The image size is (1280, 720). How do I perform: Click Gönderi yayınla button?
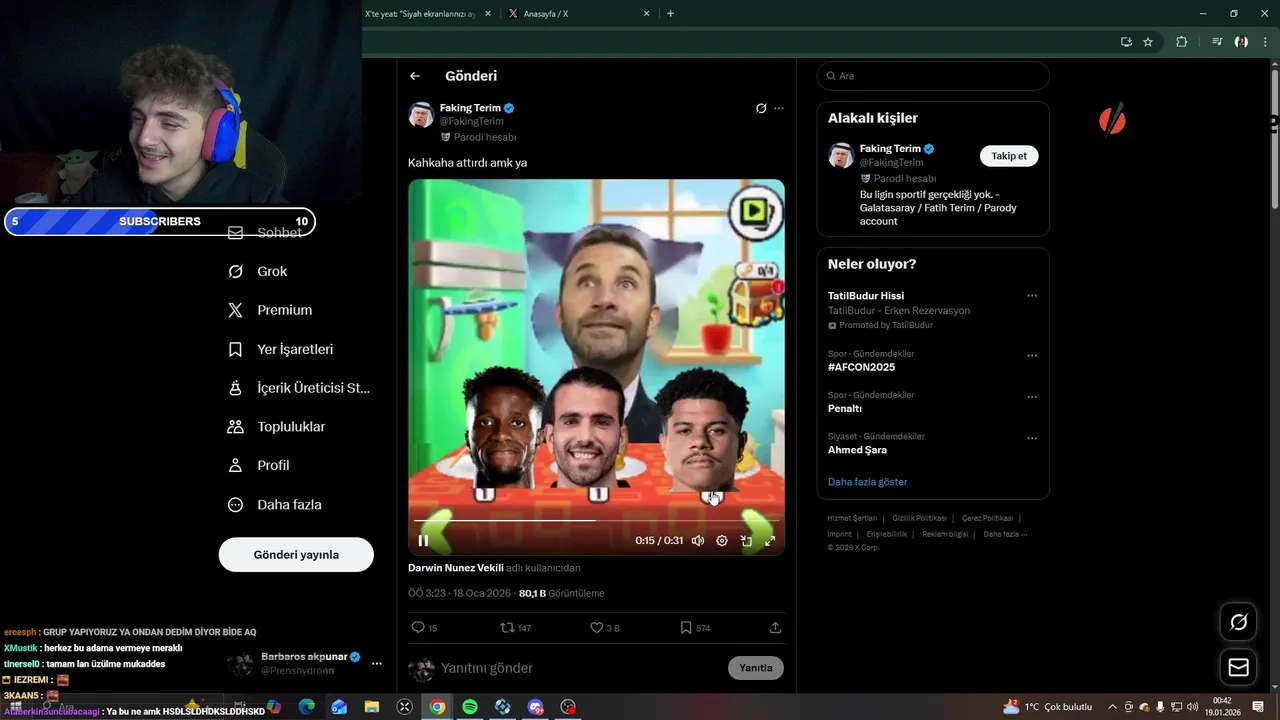click(x=296, y=554)
